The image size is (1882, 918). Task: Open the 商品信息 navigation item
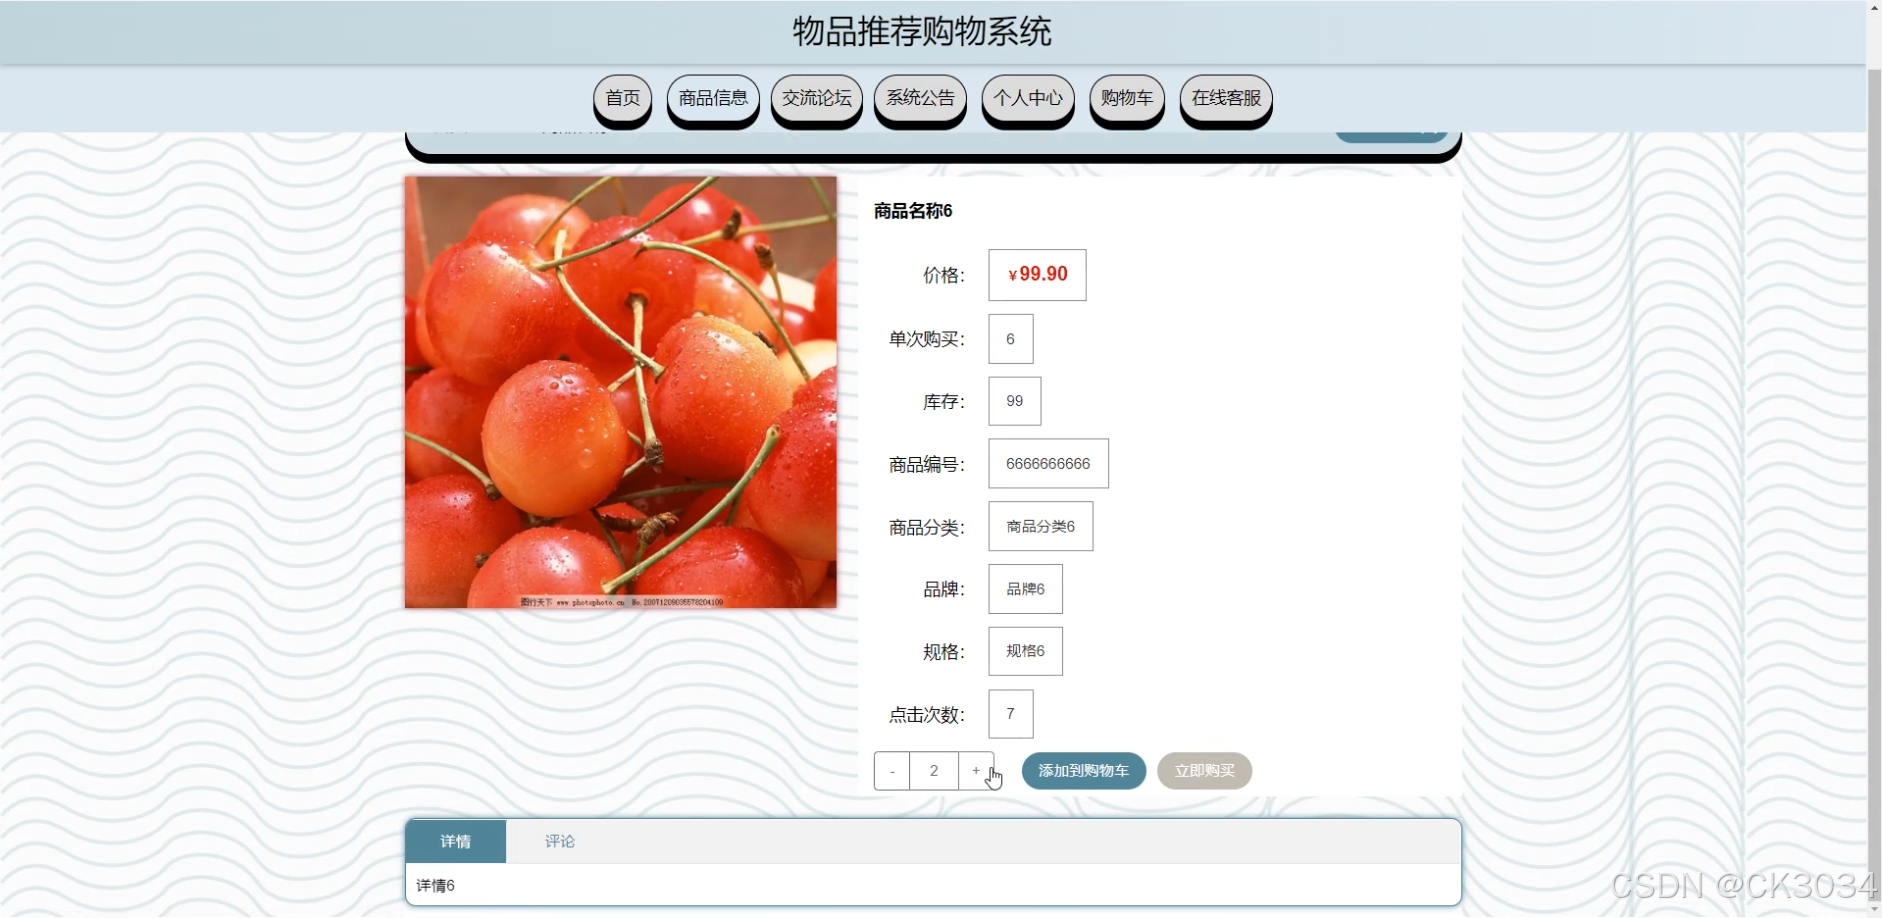(713, 99)
